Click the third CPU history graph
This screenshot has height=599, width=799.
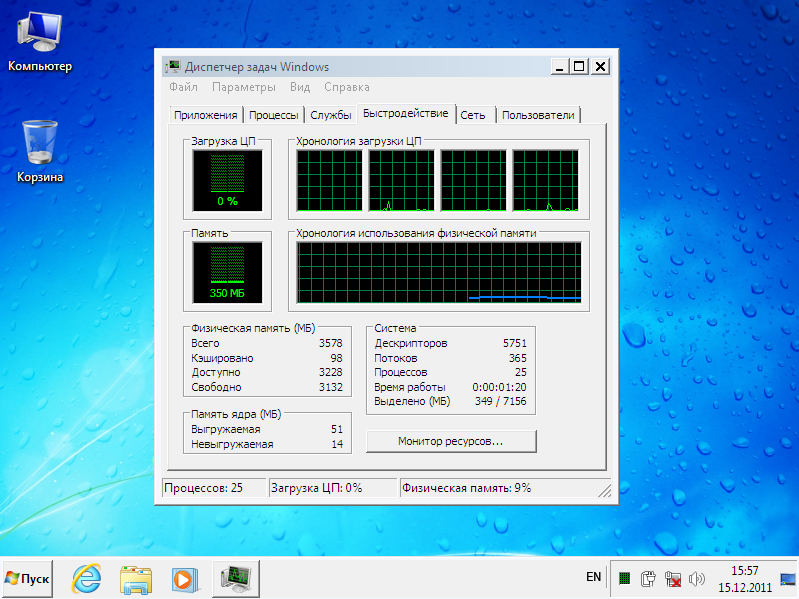pyautogui.click(x=473, y=180)
